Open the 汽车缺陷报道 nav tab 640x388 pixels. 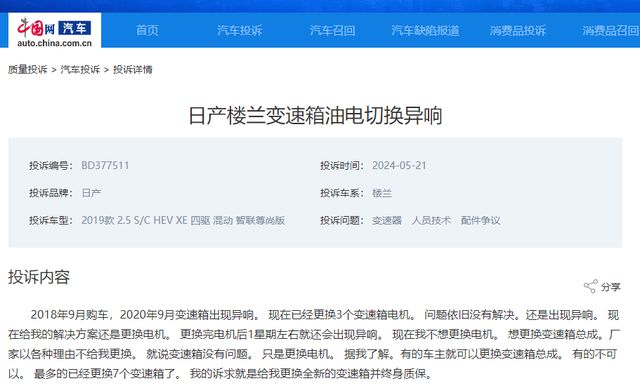(x=425, y=30)
